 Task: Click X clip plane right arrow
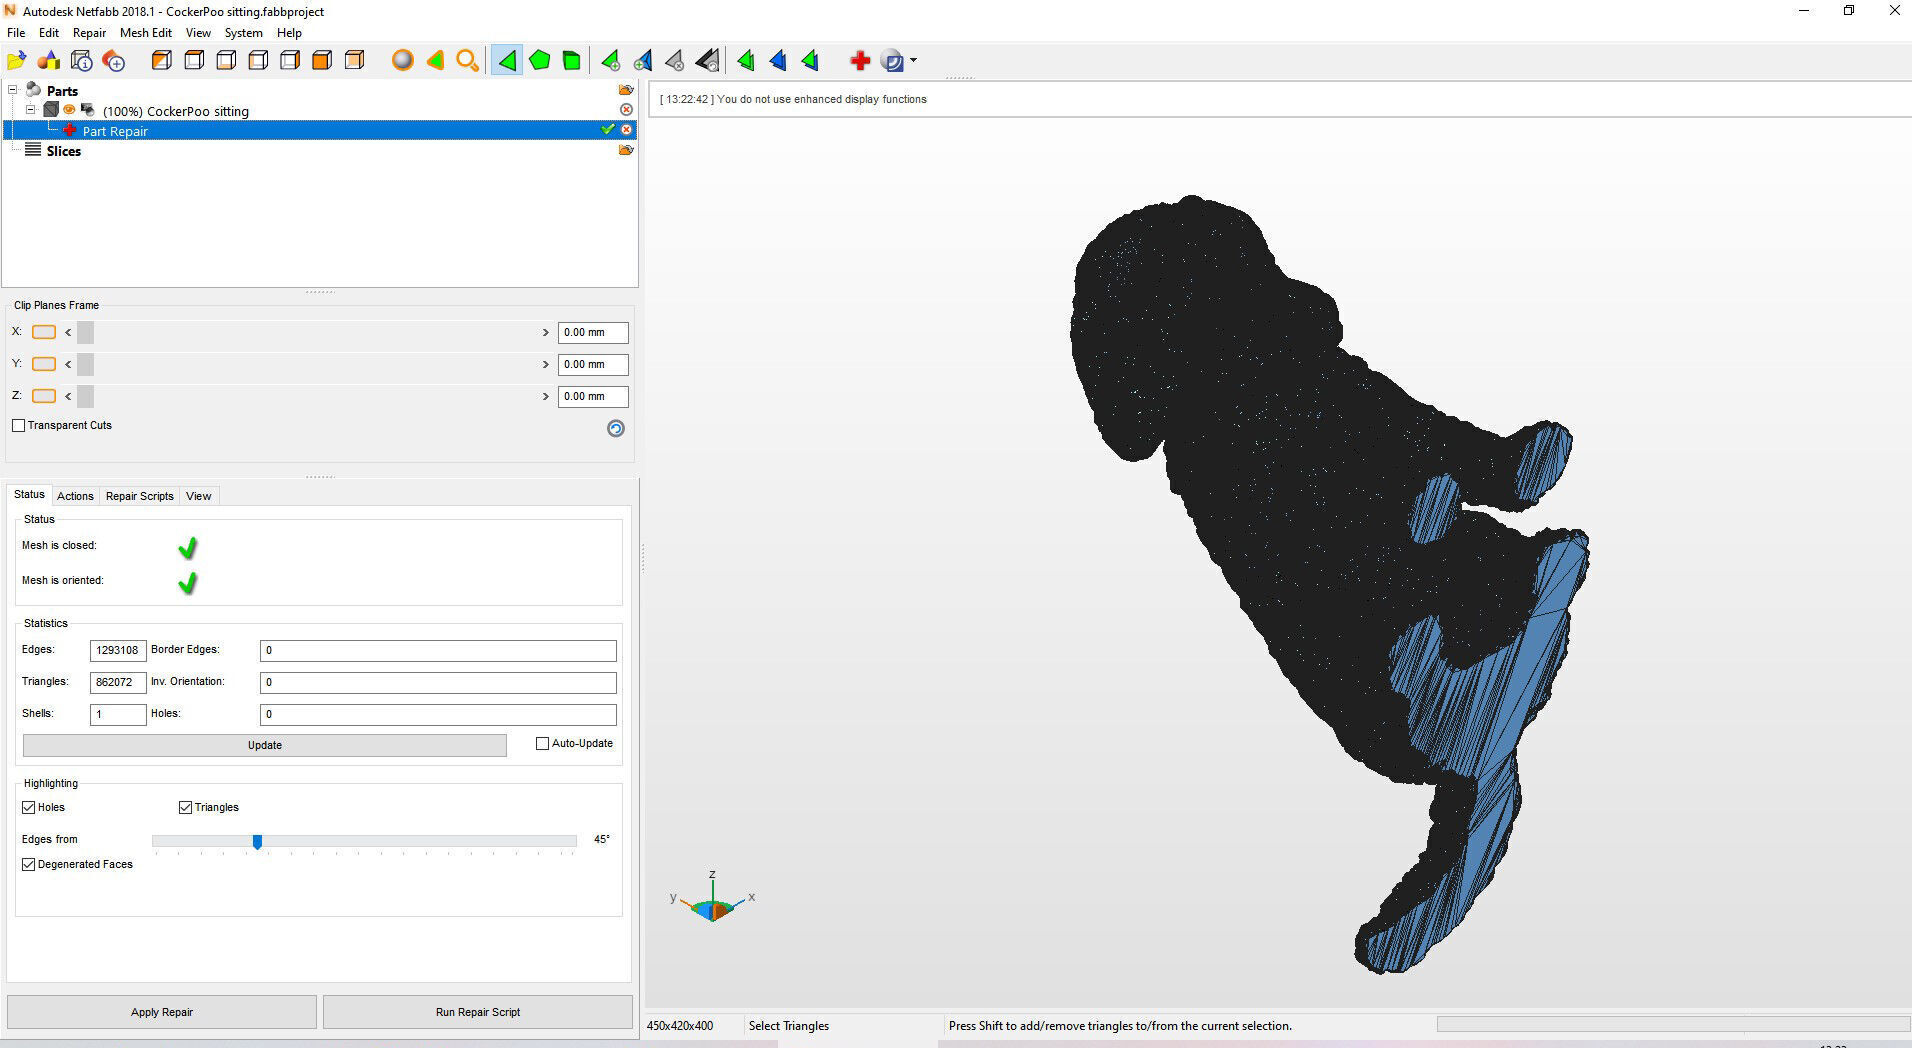[546, 332]
